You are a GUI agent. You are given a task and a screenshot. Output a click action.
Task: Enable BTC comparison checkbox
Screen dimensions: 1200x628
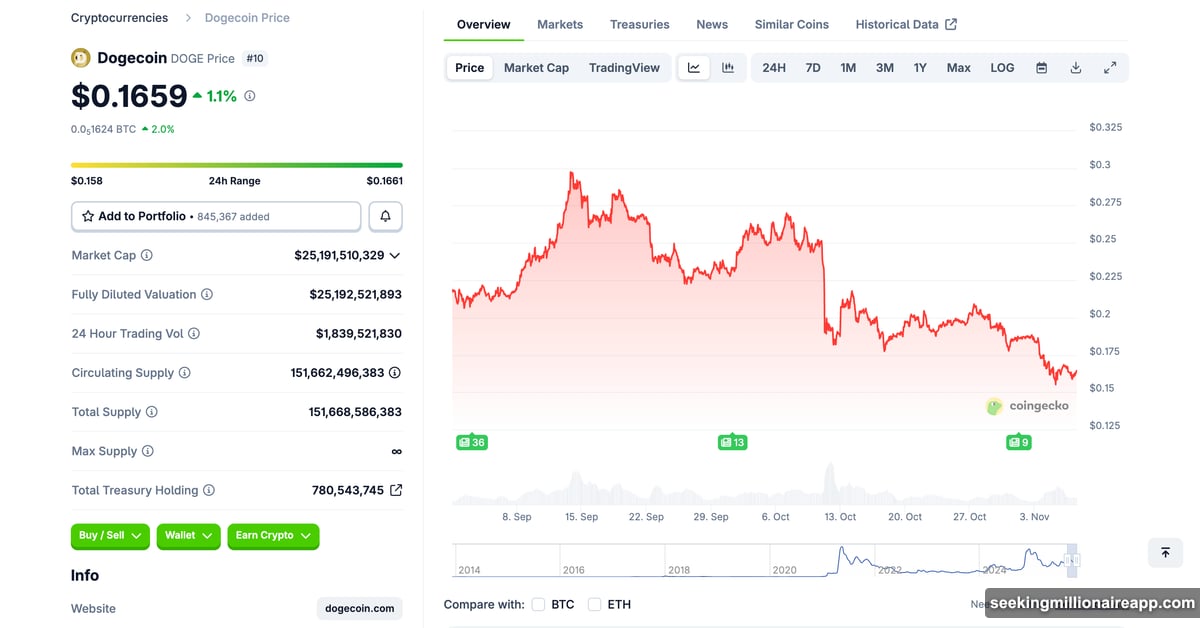click(538, 604)
